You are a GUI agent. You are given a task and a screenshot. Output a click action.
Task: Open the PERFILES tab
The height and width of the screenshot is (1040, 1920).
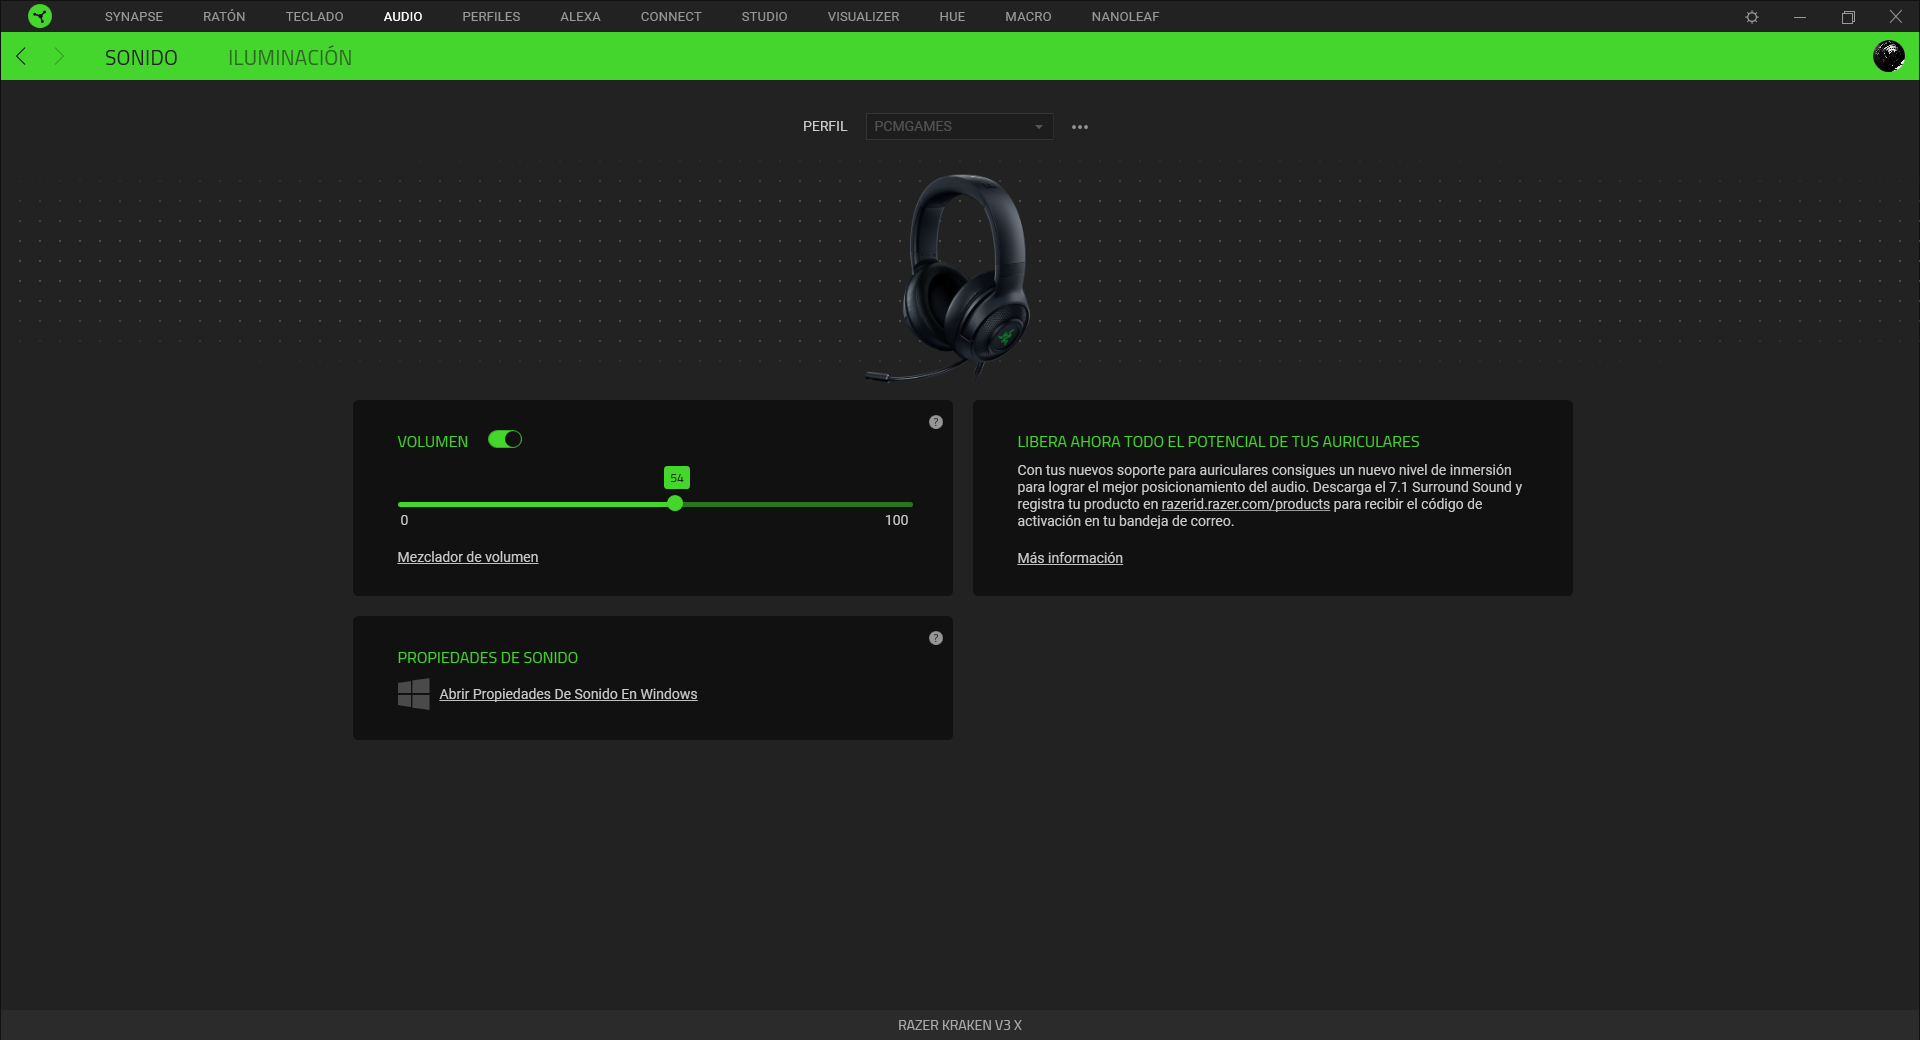tap(491, 17)
